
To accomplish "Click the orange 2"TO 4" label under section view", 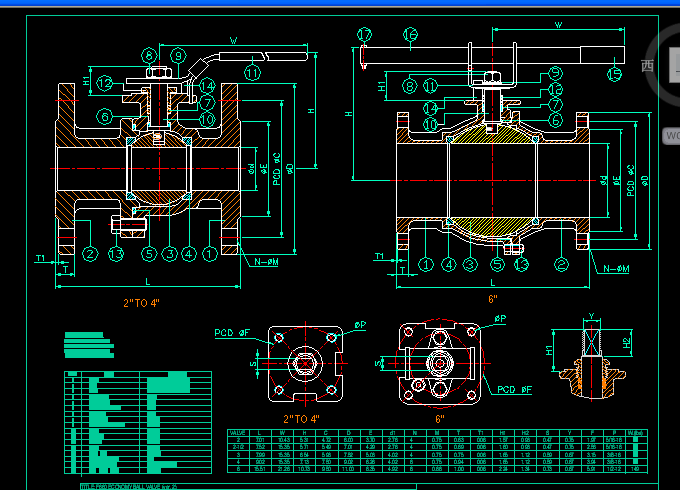I will (x=141, y=303).
